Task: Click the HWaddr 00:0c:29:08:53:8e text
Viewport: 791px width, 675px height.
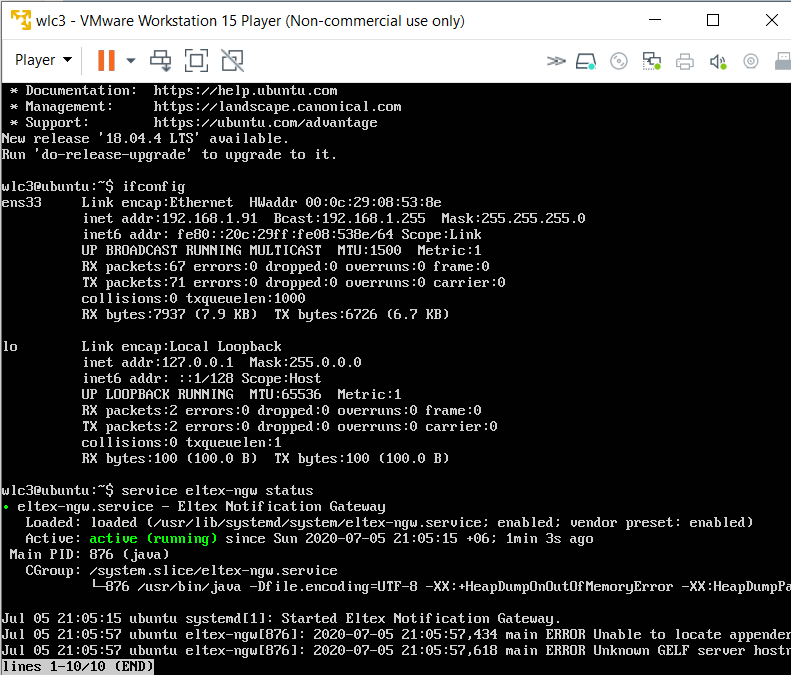Action: [345, 203]
